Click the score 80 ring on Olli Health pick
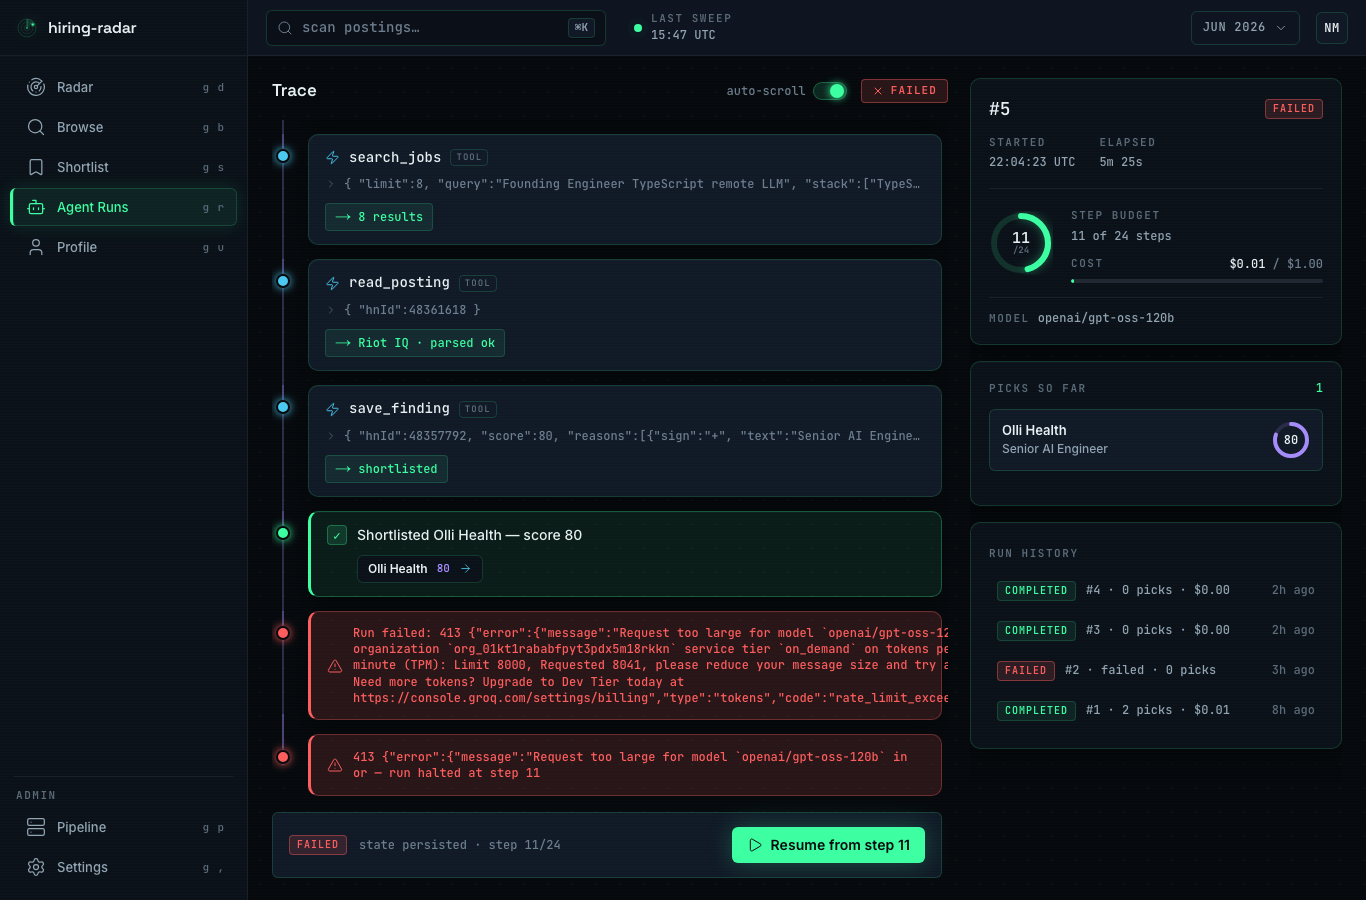The height and width of the screenshot is (900, 1366). pyautogui.click(x=1291, y=440)
